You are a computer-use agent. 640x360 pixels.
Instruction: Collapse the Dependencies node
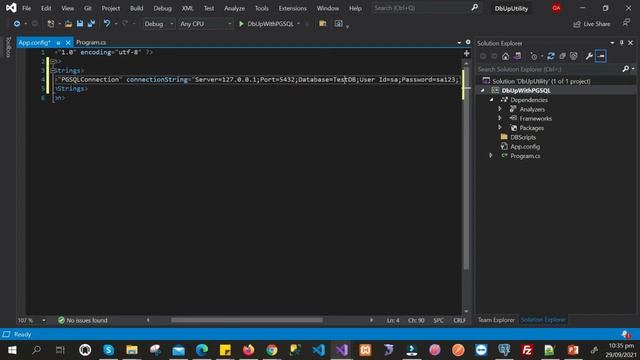coord(492,100)
